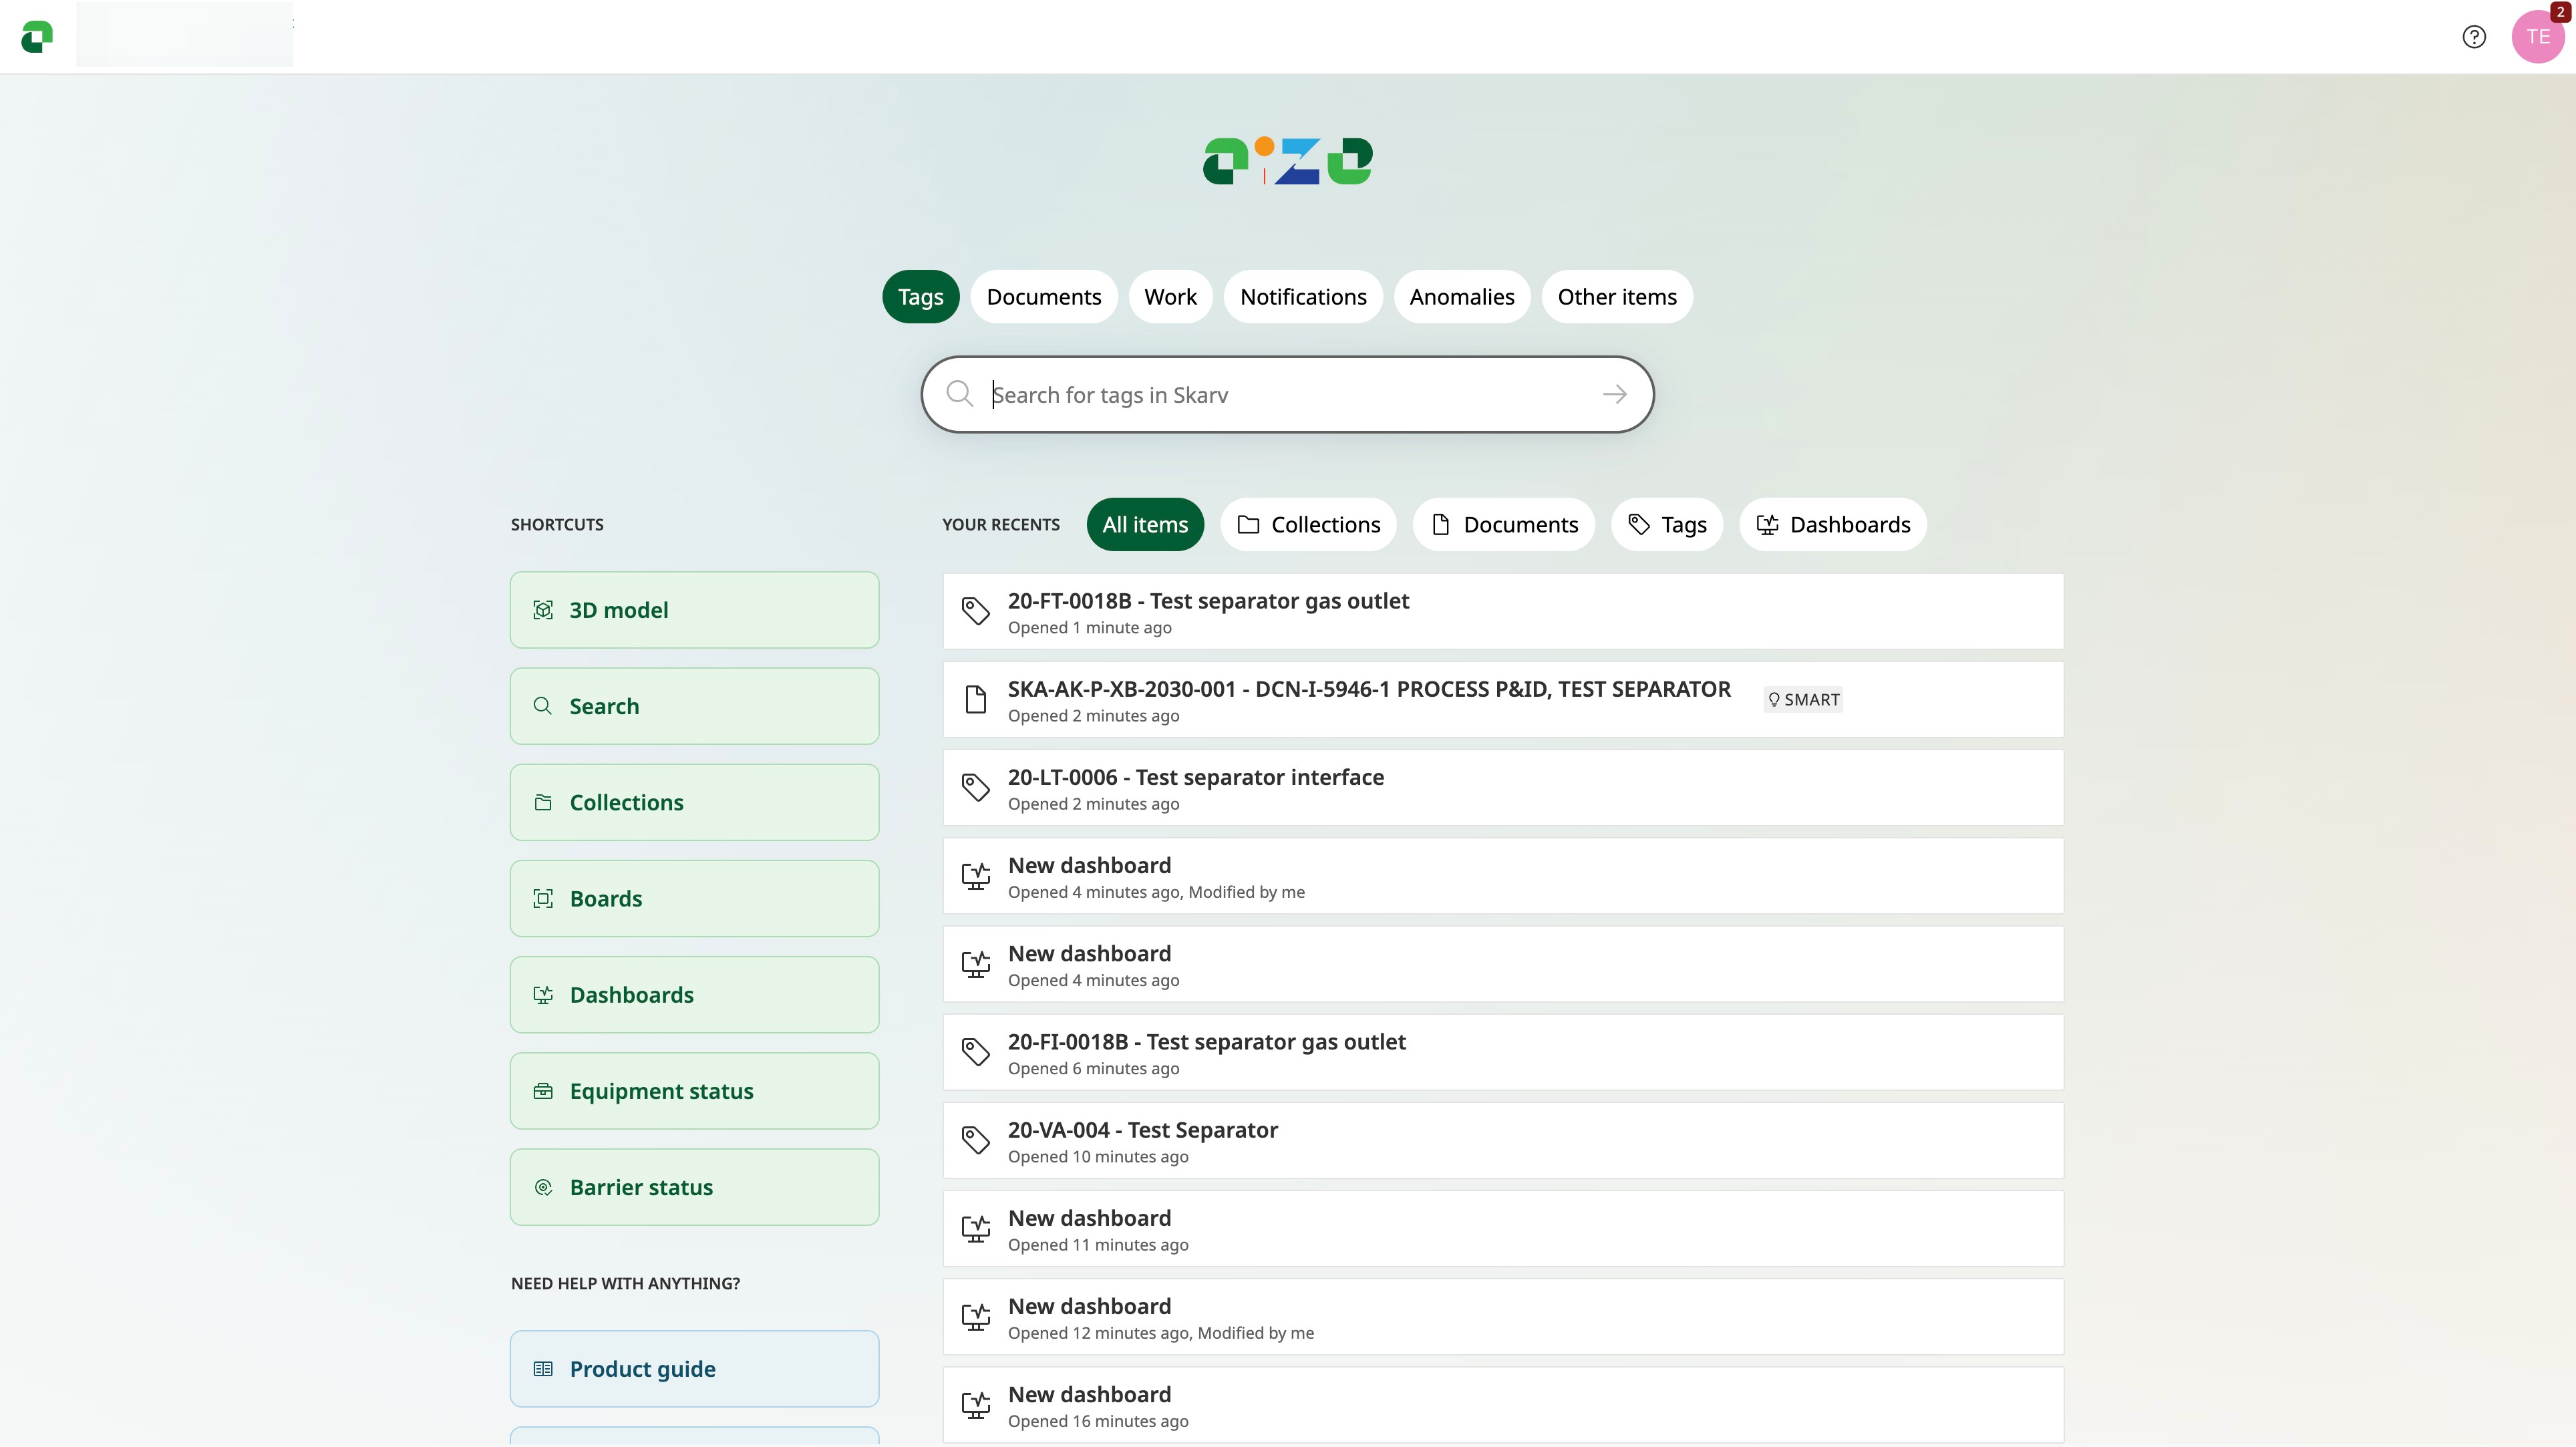Filter recents by Tags
This screenshot has height=1447, width=2576.
coord(1666,525)
